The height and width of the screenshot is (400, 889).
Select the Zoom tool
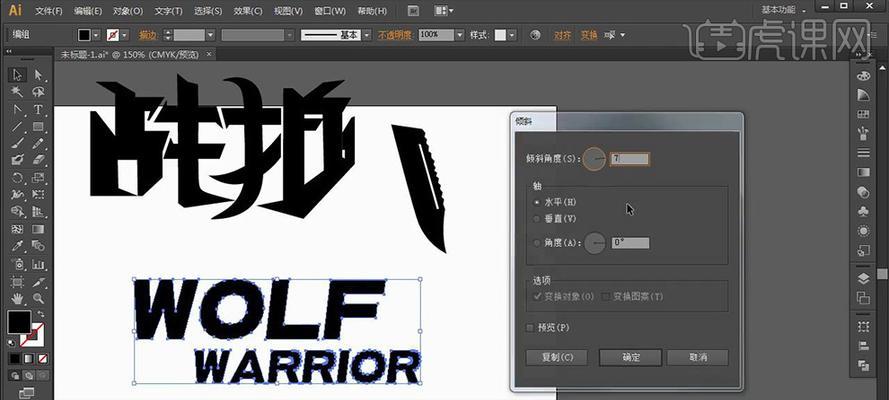click(x=38, y=298)
